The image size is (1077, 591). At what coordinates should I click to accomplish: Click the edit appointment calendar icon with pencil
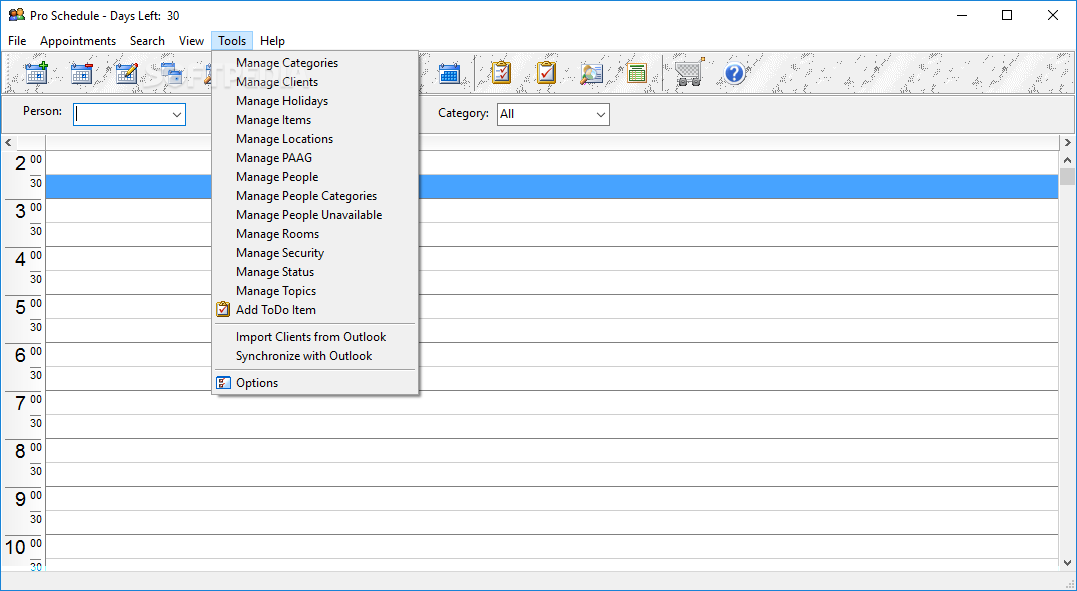[126, 73]
